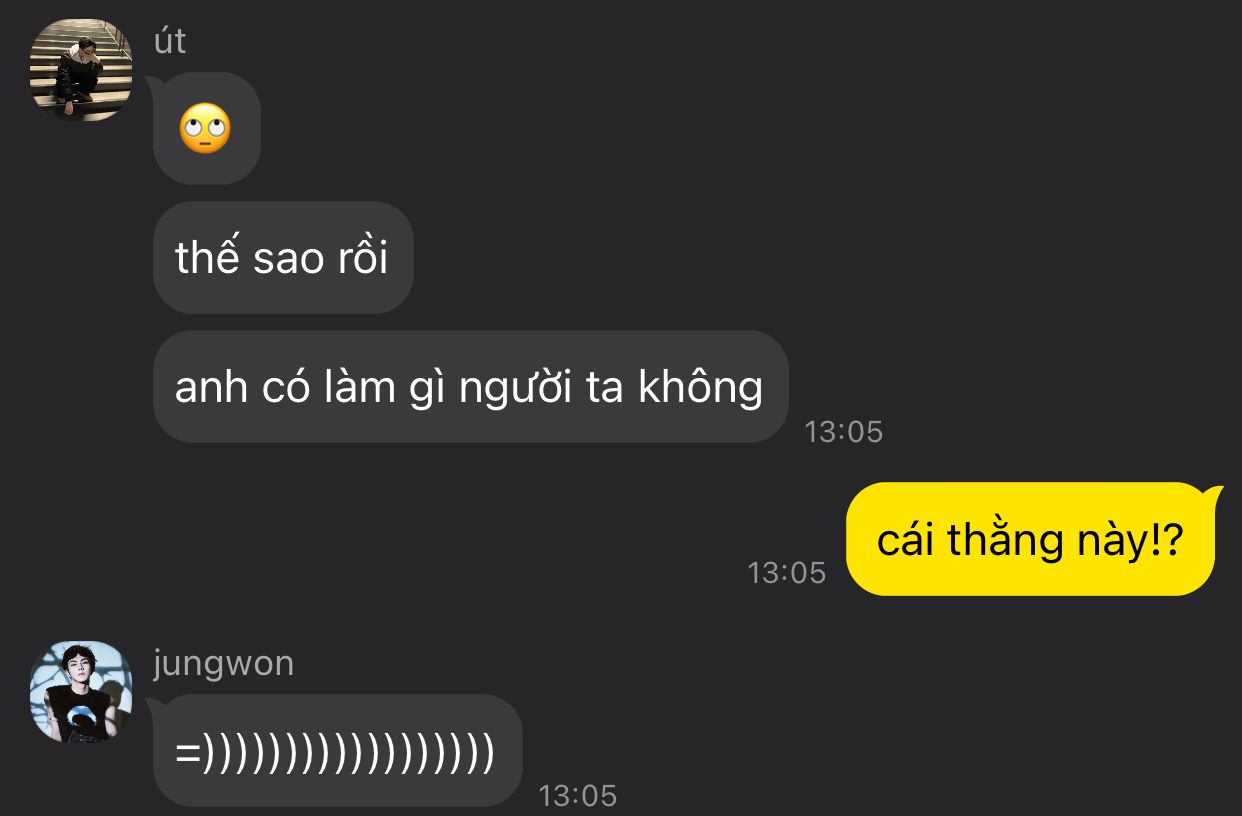1242x816 pixels.
Task: Click the sender name "út"
Action: (x=170, y=42)
